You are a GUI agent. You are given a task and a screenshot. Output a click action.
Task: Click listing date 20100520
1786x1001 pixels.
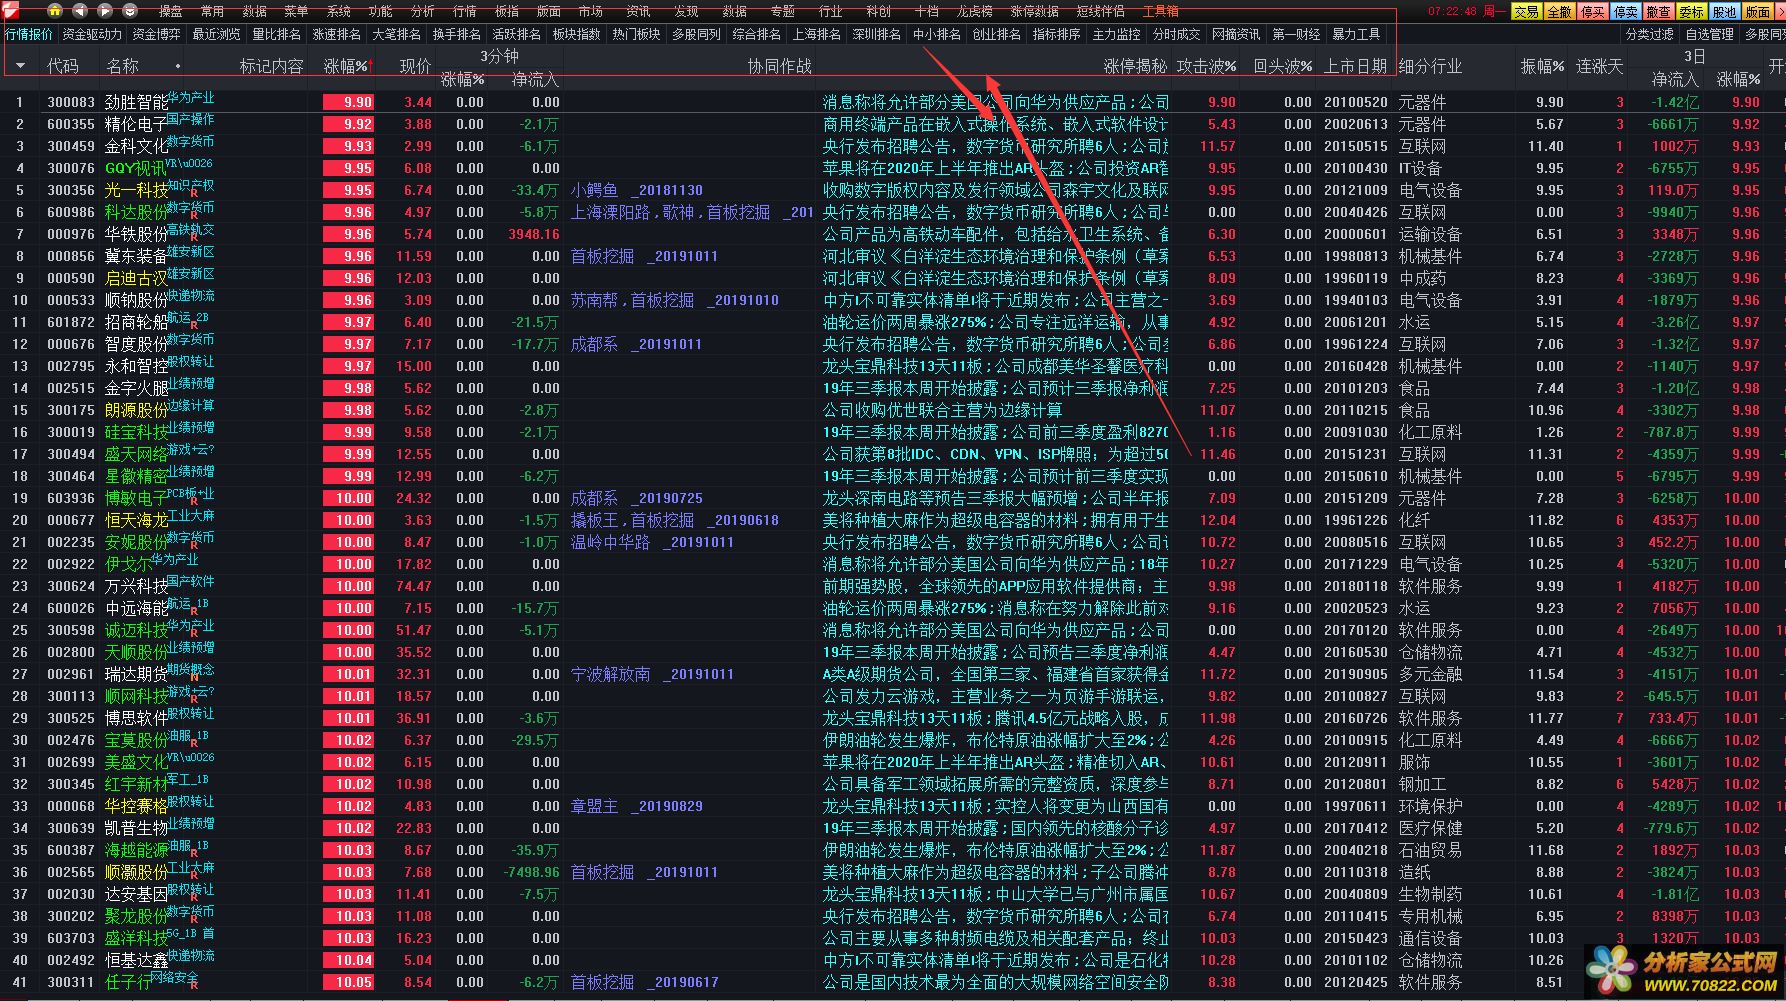tap(1355, 102)
